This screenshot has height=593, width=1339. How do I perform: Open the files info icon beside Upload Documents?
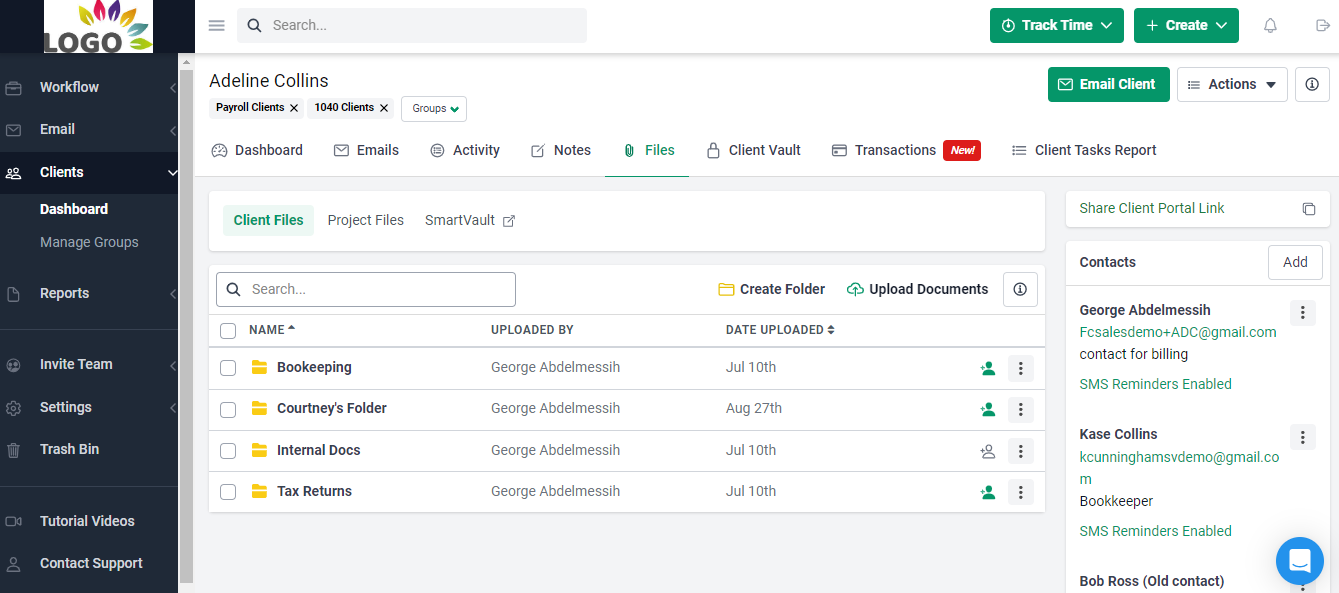click(x=1020, y=289)
